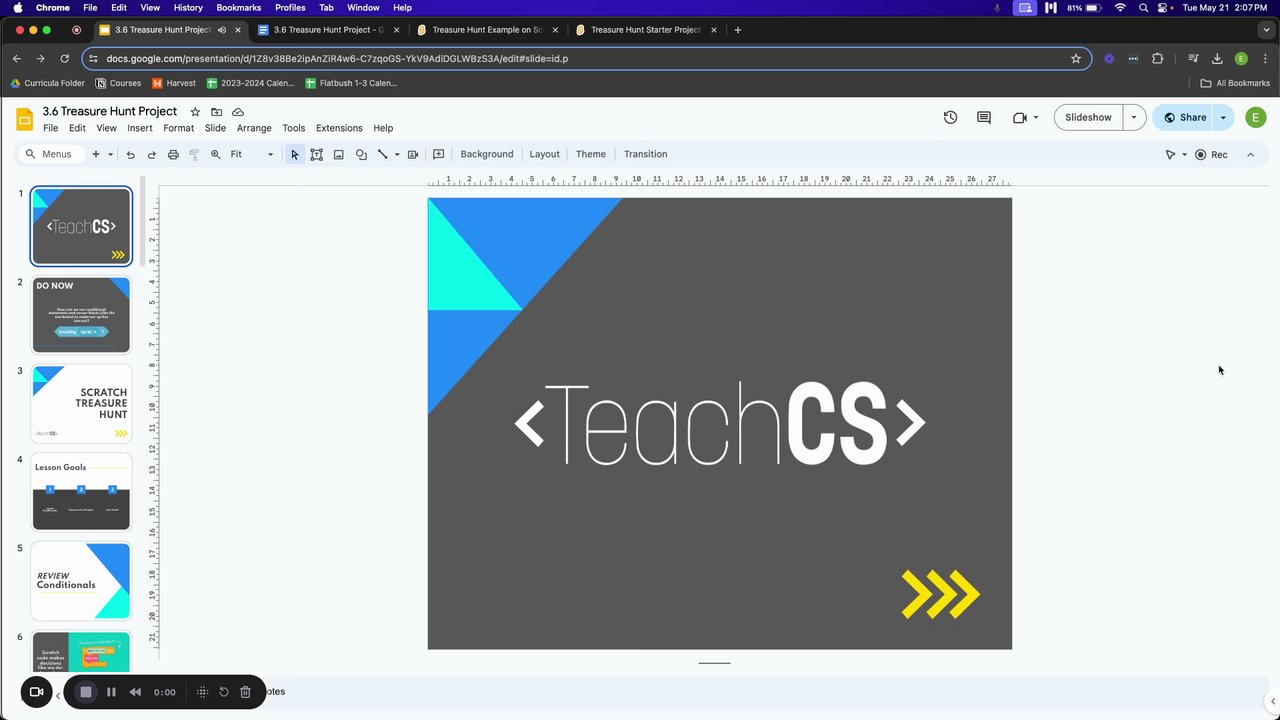The image size is (1280, 720).
Task: Expand the Meet camera dropdown arrow
Action: click(1035, 117)
